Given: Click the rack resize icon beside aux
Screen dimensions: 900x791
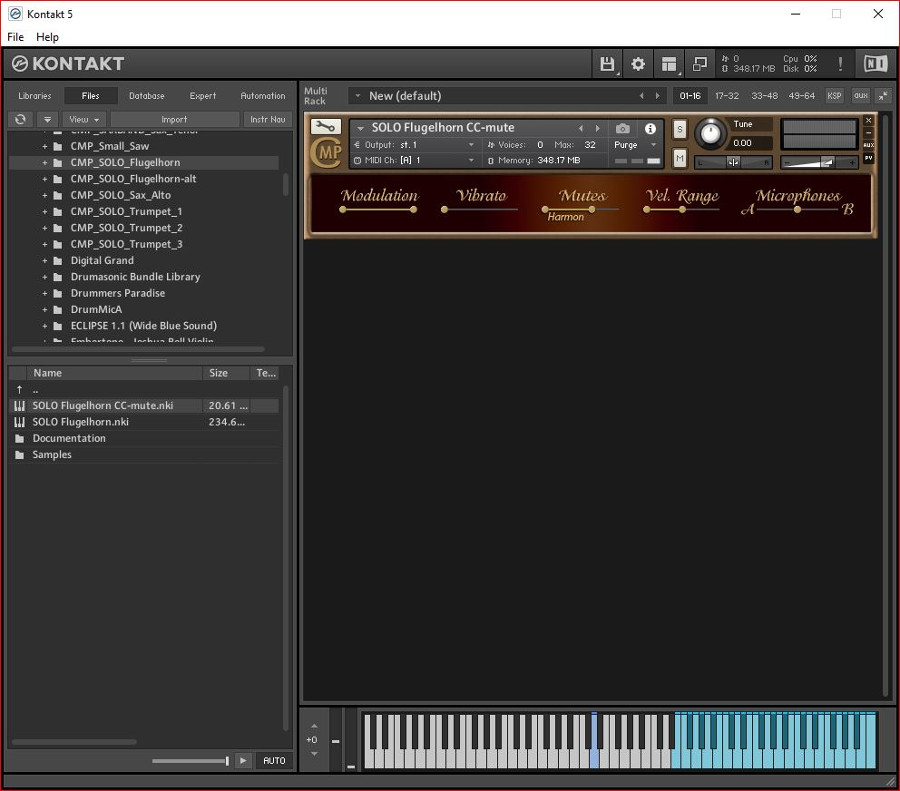Looking at the screenshot, I should [883, 96].
